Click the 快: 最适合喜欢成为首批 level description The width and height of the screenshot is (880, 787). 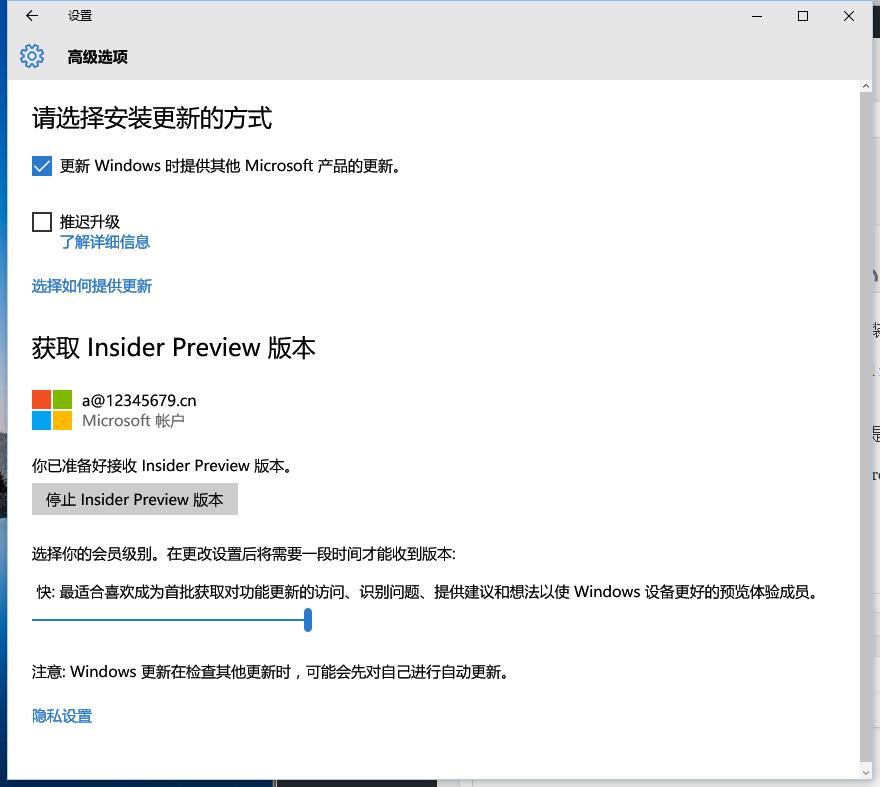coord(428,592)
